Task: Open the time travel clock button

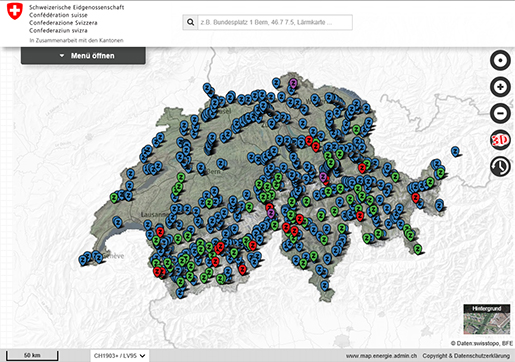Action: point(500,166)
